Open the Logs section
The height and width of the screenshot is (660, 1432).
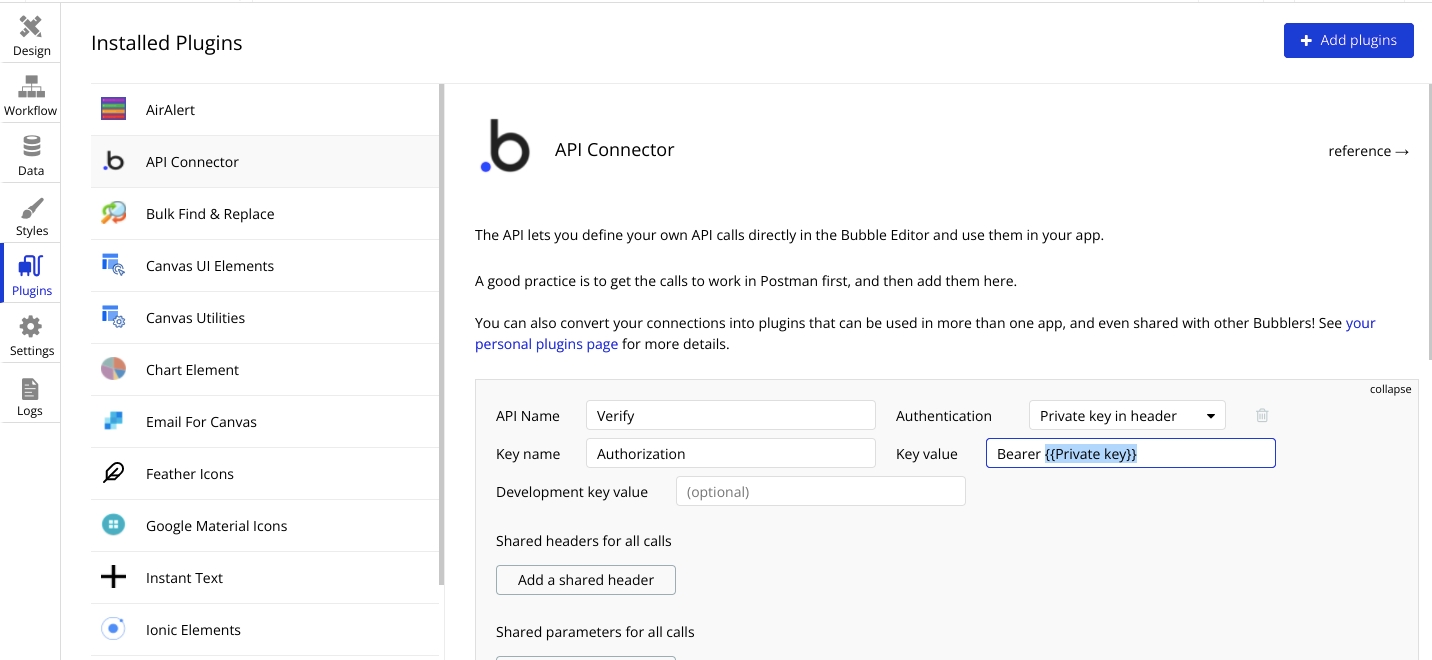tap(30, 396)
